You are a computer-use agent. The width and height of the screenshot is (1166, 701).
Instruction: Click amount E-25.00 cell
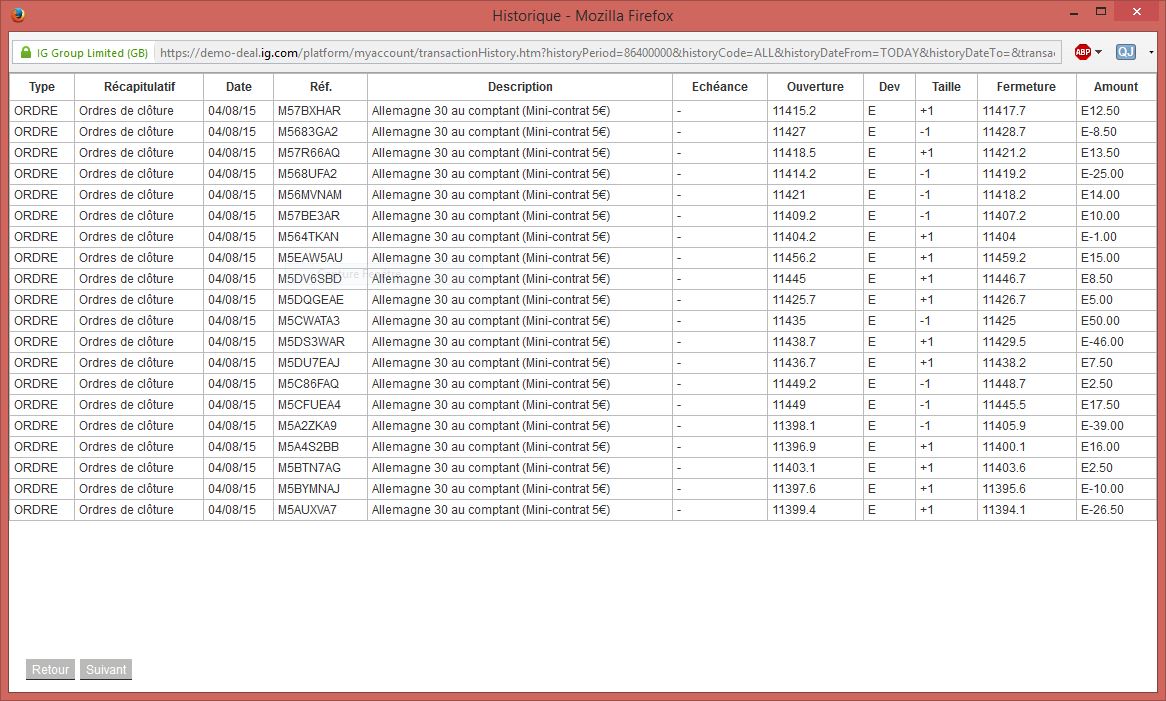[x=1116, y=174]
